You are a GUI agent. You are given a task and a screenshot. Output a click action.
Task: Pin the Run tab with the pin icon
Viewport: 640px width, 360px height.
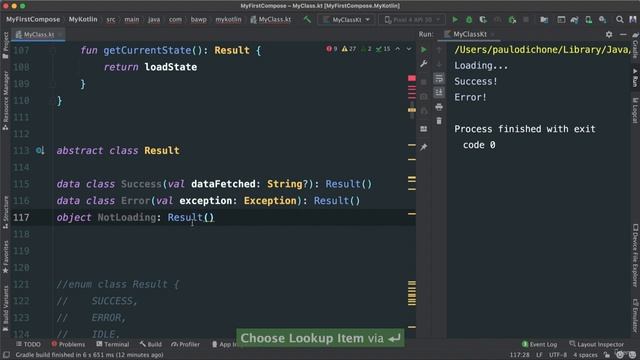424,147
